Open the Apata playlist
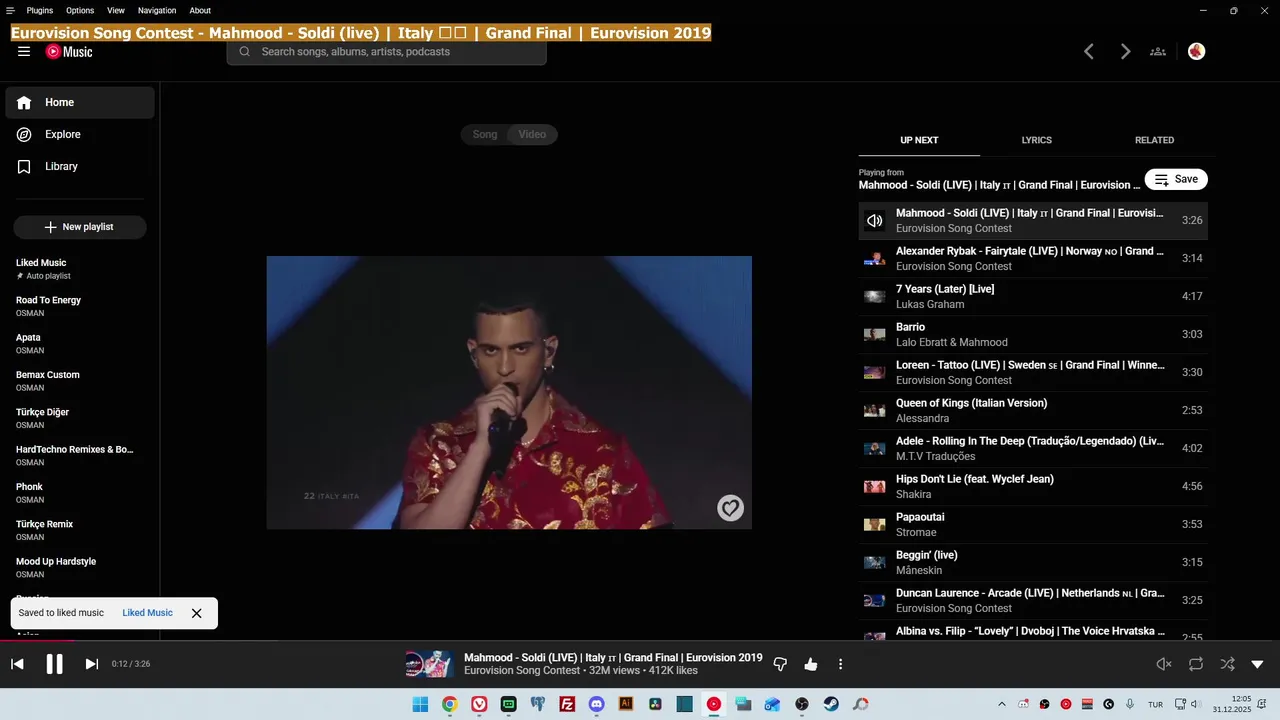Image resolution: width=1280 pixels, height=720 pixels. click(x=80, y=343)
